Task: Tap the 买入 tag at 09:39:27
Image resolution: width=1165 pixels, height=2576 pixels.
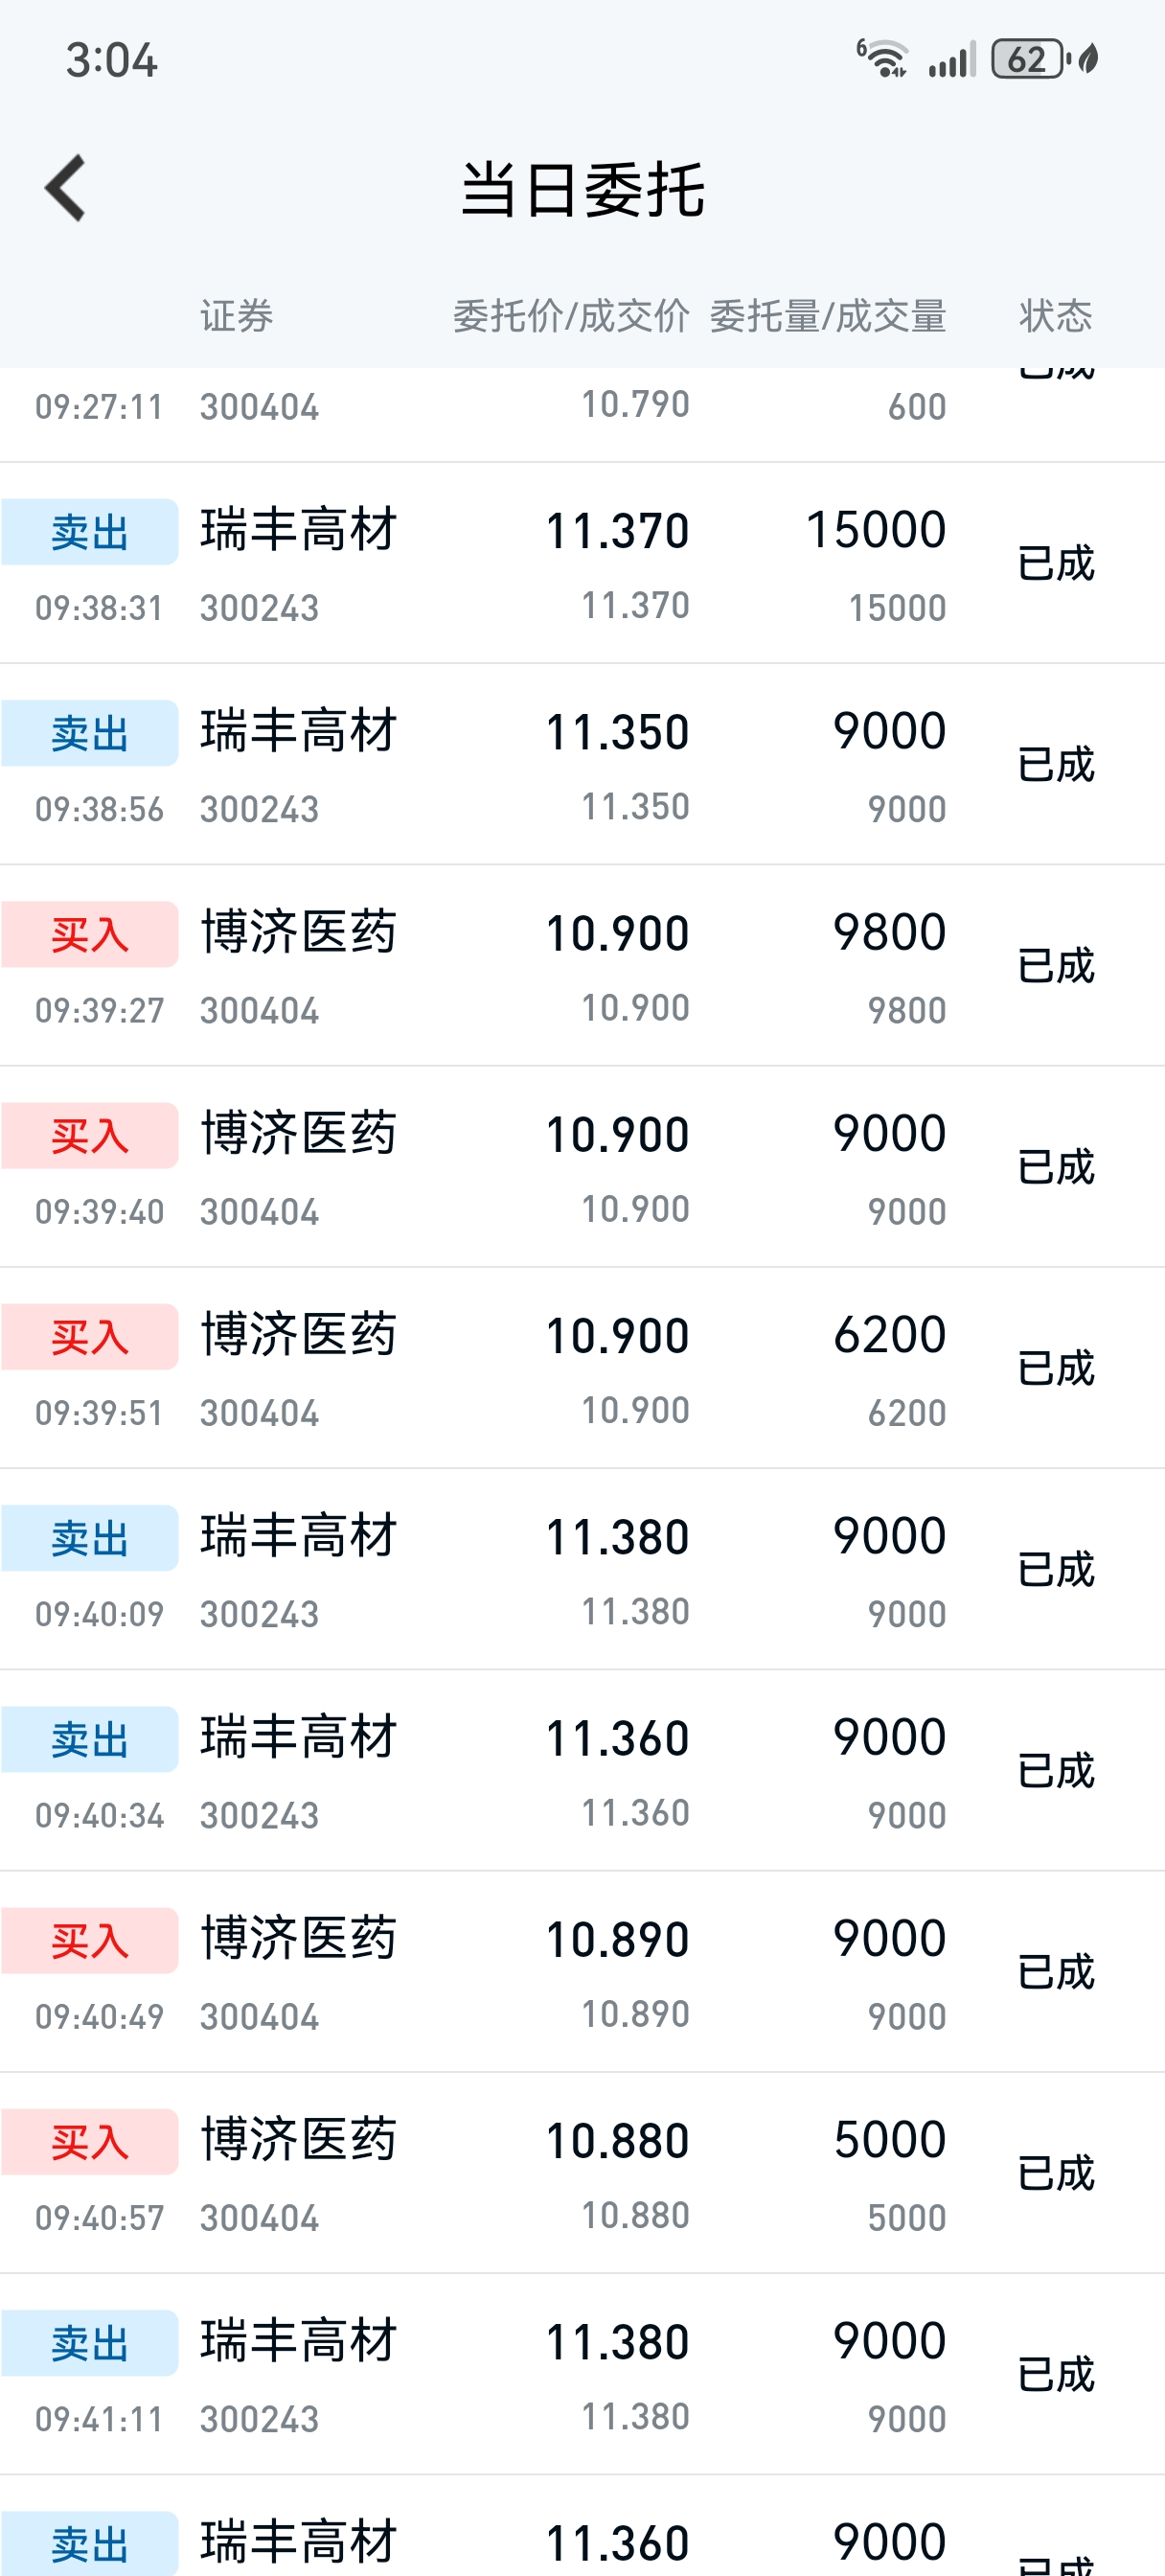Action: (x=90, y=935)
